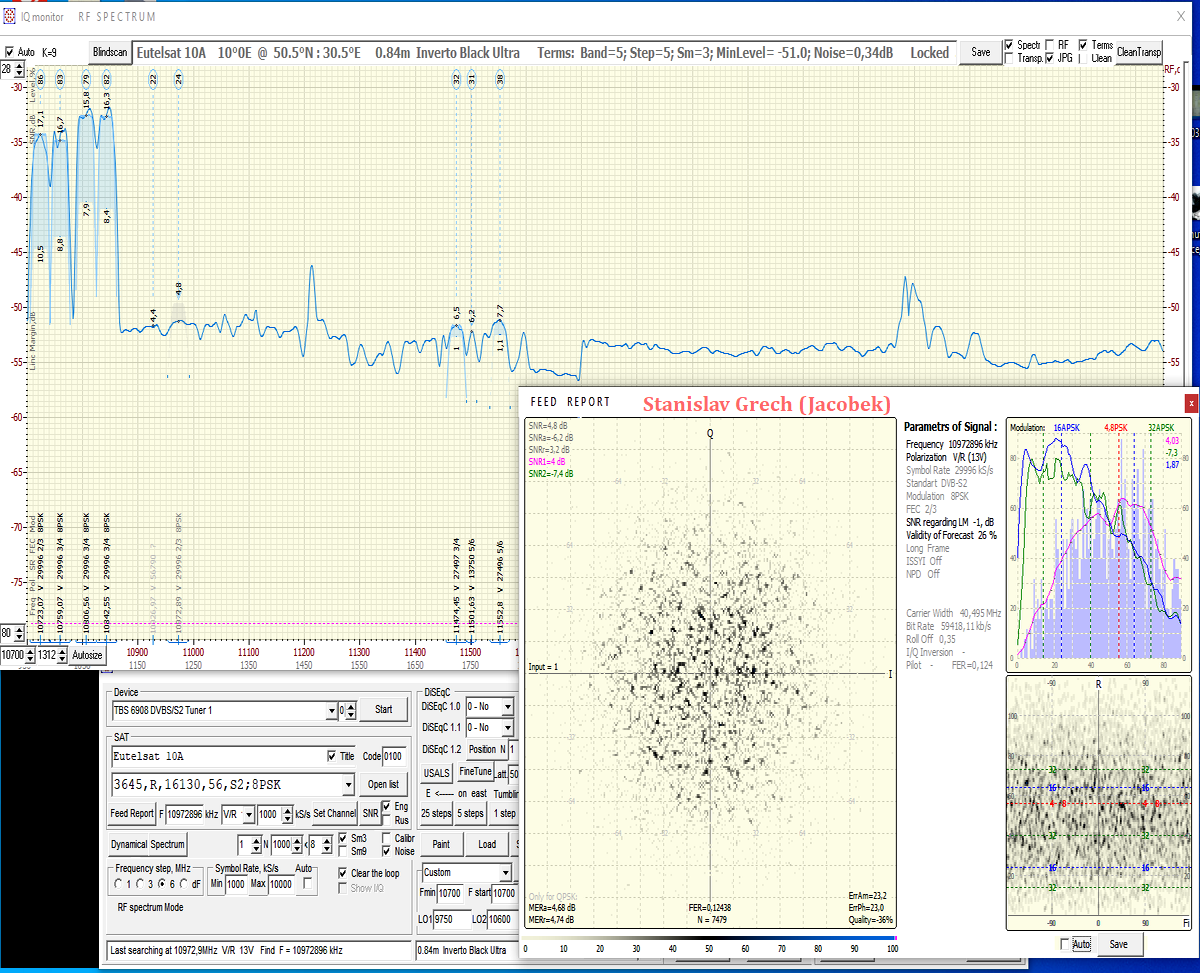The image size is (1200, 973).
Task: Open the DiSEqC 1.0 dropdown
Action: pyautogui.click(x=508, y=707)
